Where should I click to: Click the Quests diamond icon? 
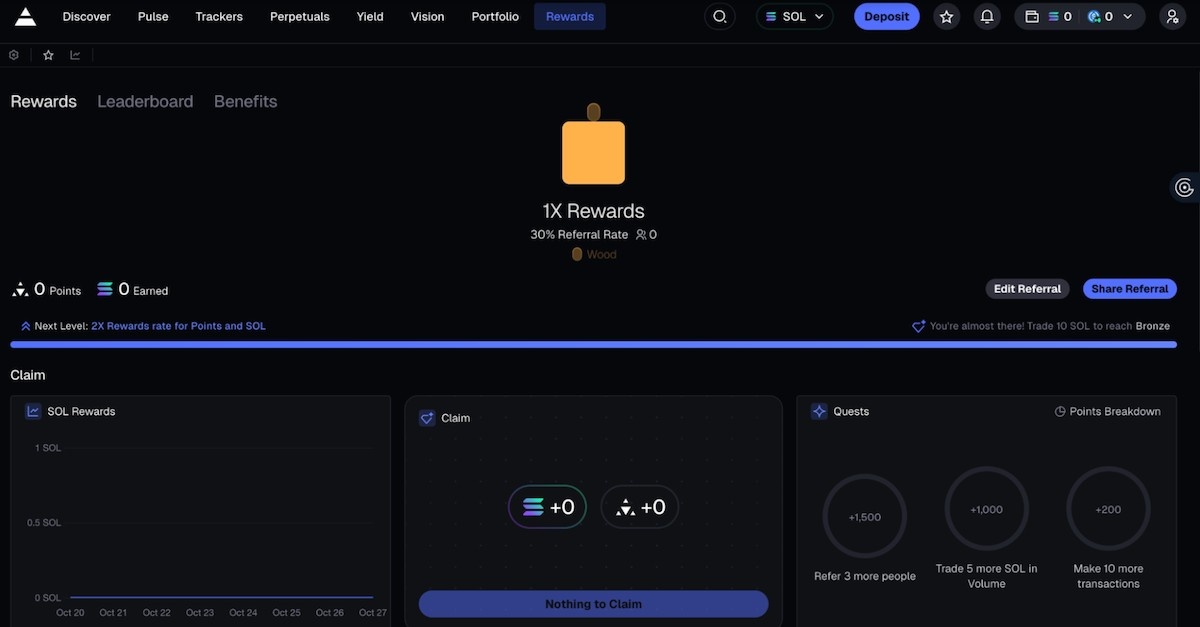coord(820,411)
